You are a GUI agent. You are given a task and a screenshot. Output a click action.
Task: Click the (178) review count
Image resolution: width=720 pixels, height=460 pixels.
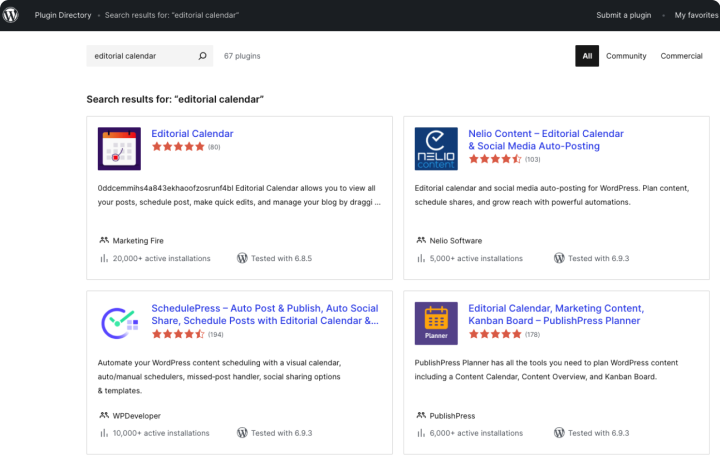click(532, 334)
